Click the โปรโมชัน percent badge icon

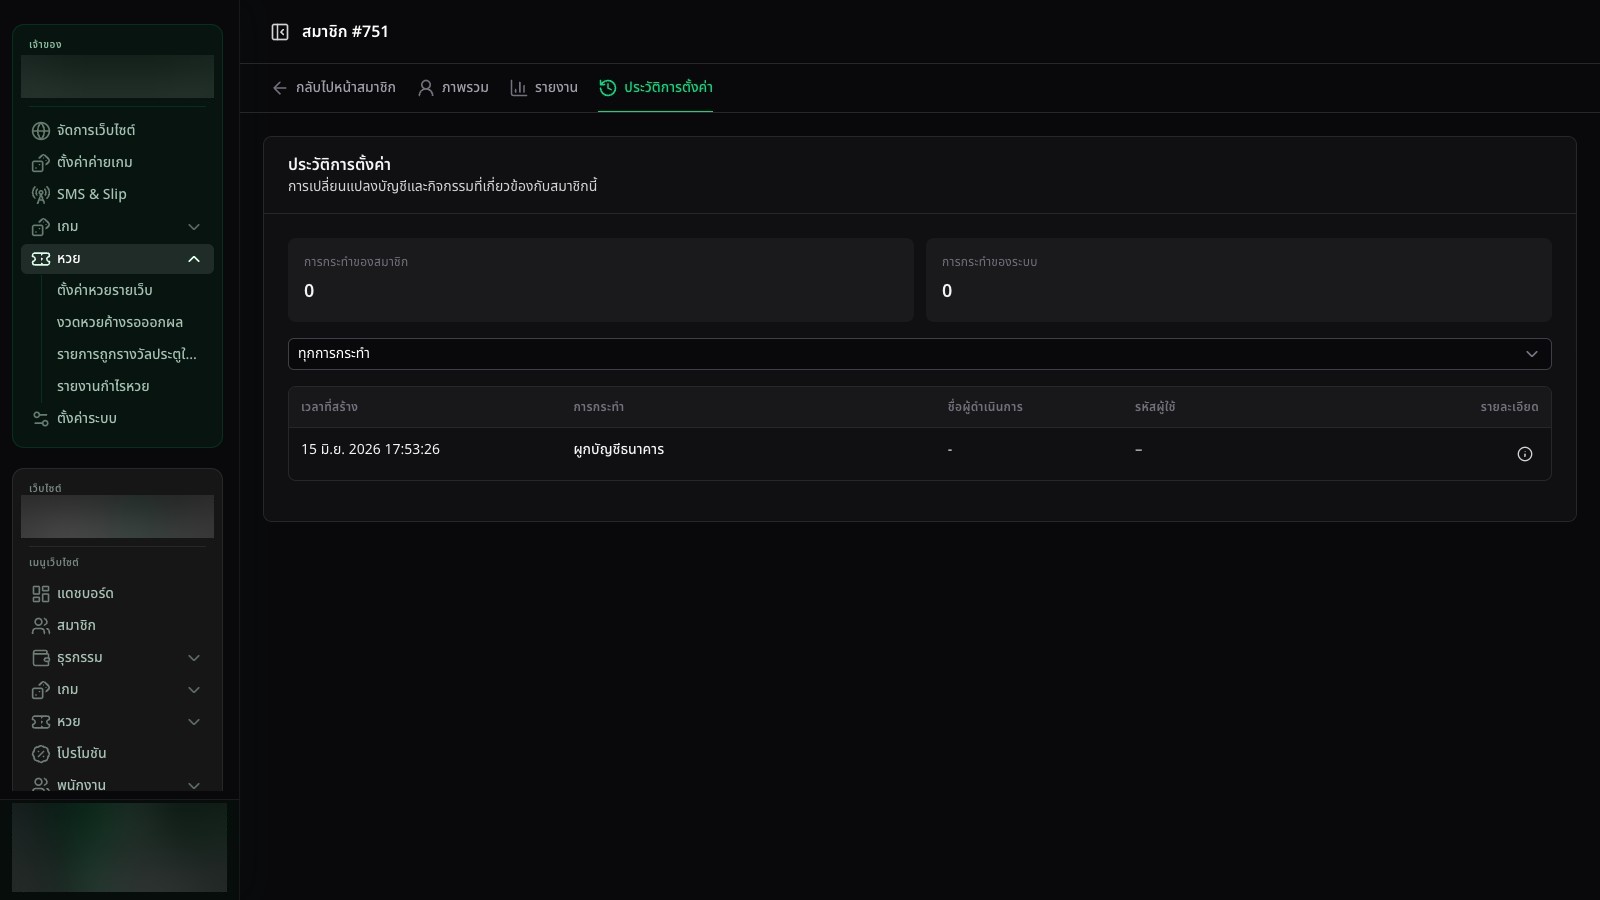41,754
